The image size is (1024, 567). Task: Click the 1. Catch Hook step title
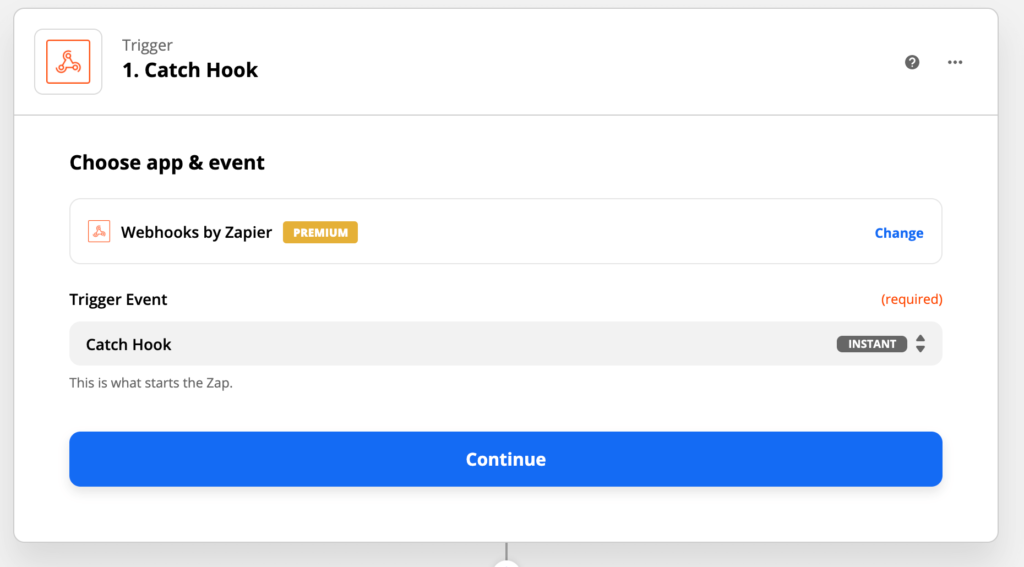pyautogui.click(x=190, y=70)
